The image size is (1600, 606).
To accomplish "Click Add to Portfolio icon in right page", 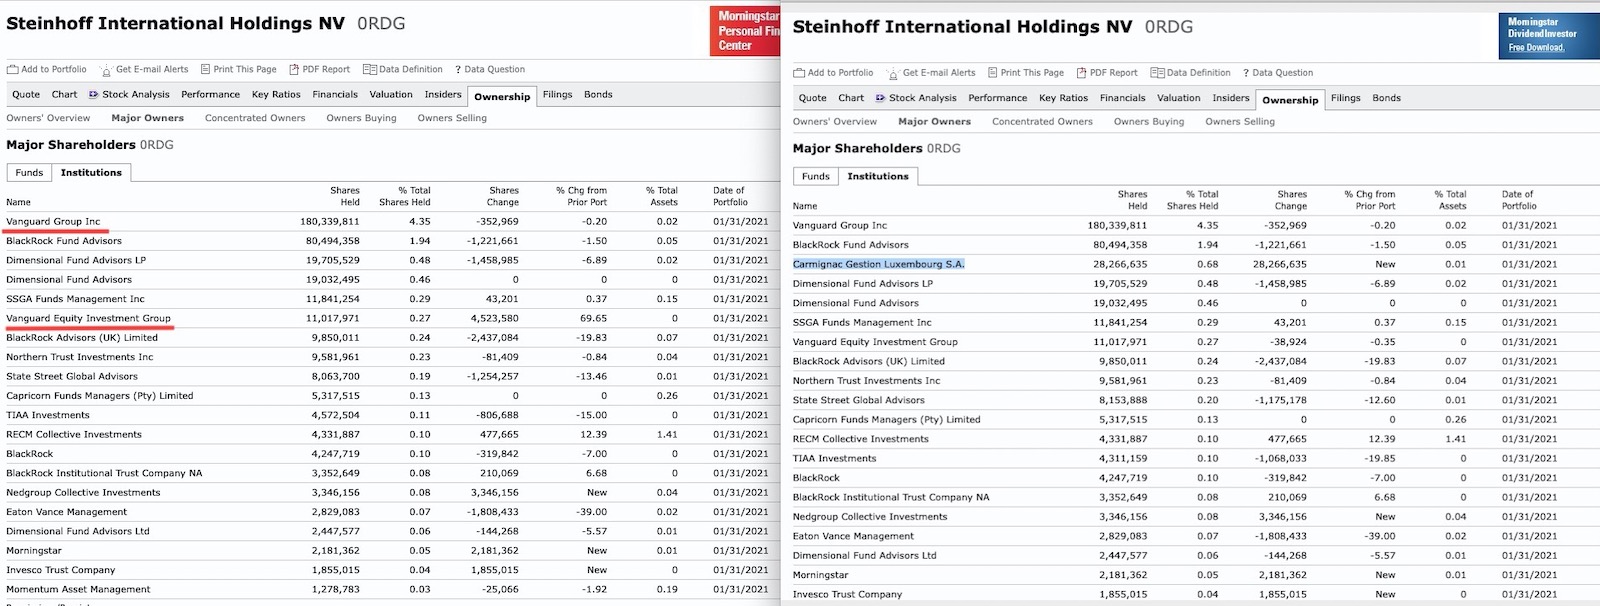I will [x=799, y=73].
